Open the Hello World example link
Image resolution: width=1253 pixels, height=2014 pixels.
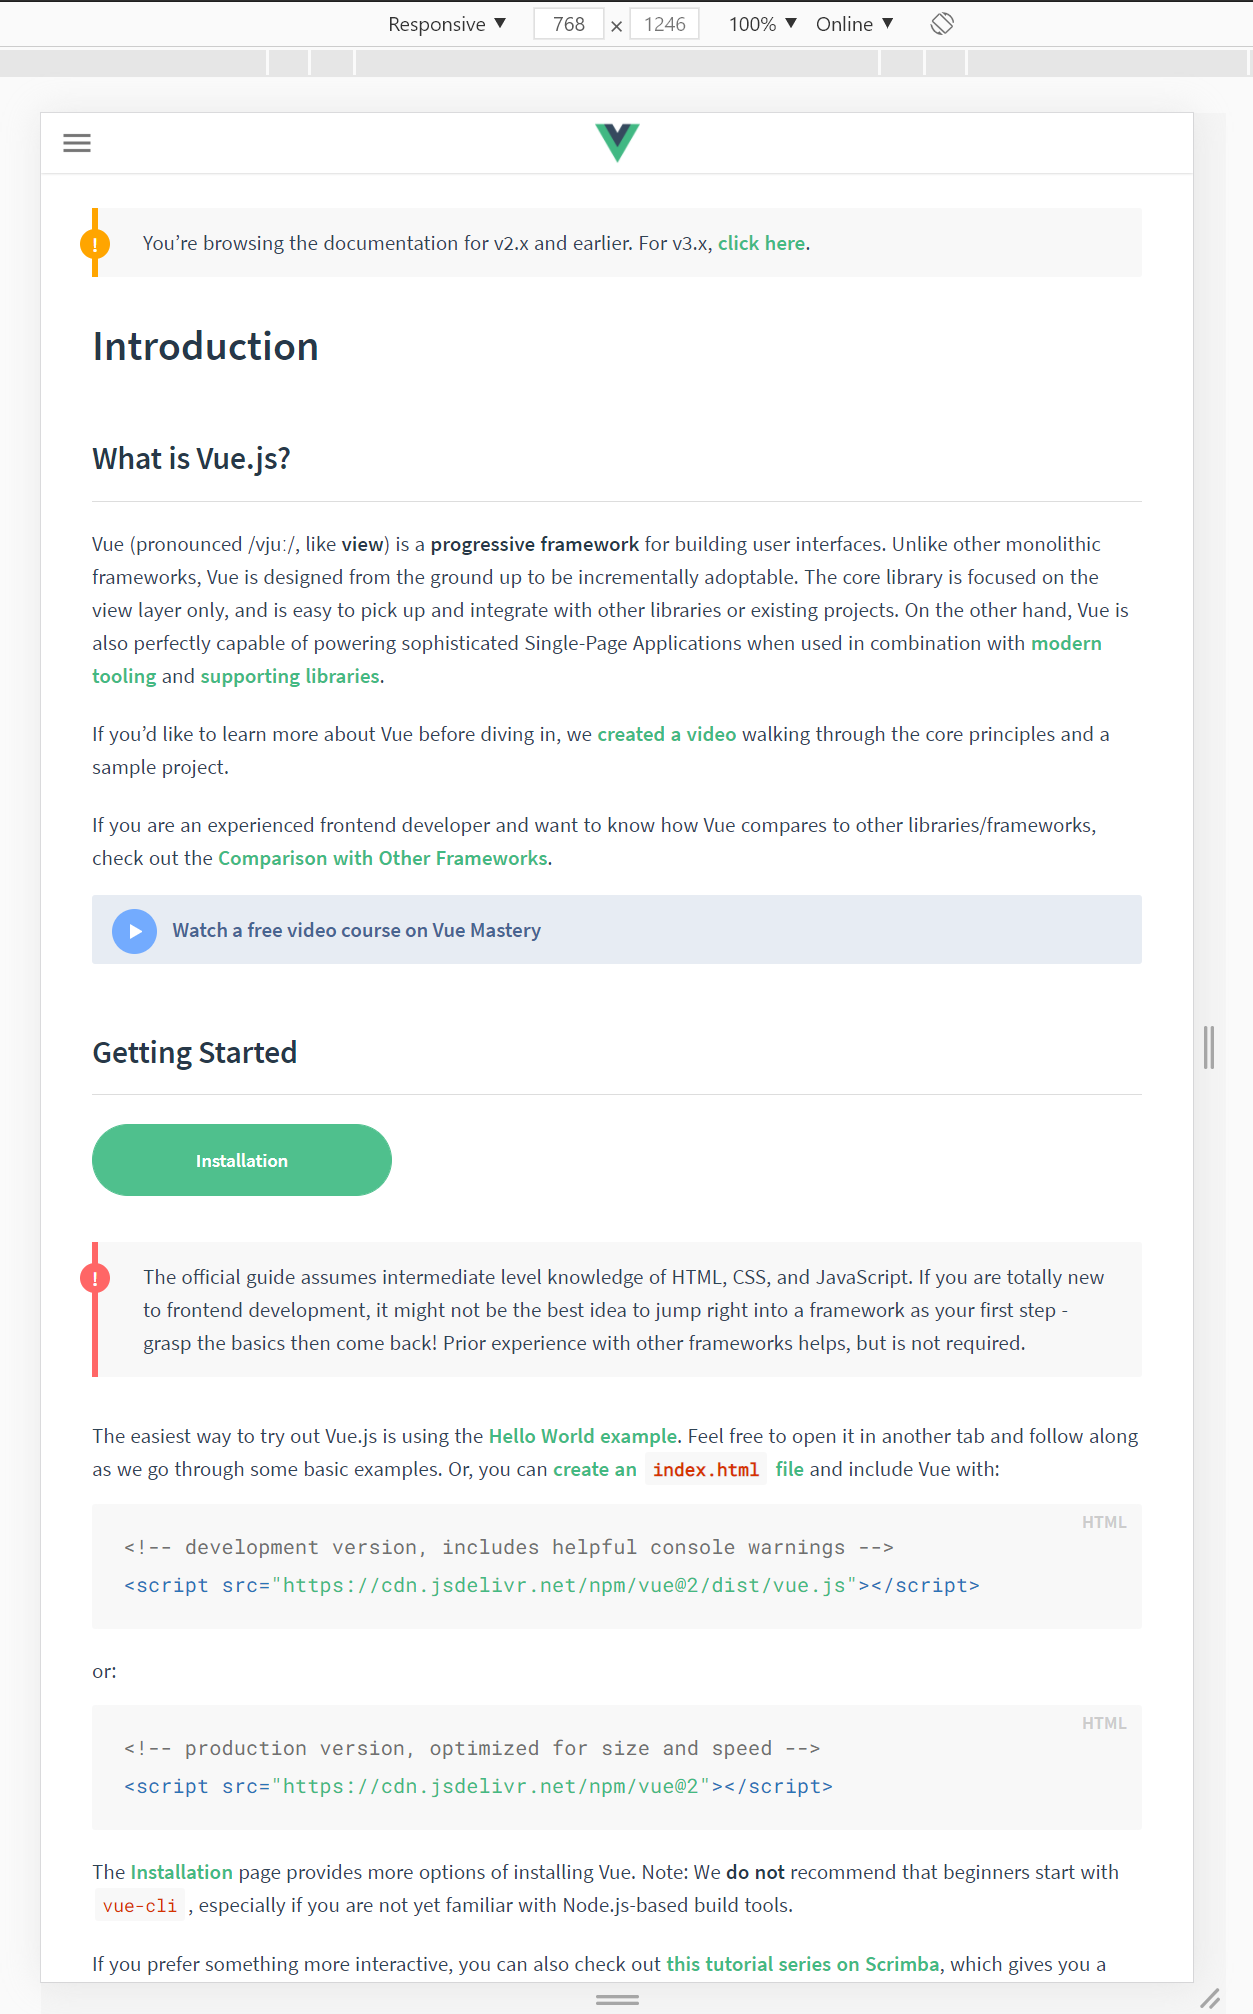(581, 1435)
